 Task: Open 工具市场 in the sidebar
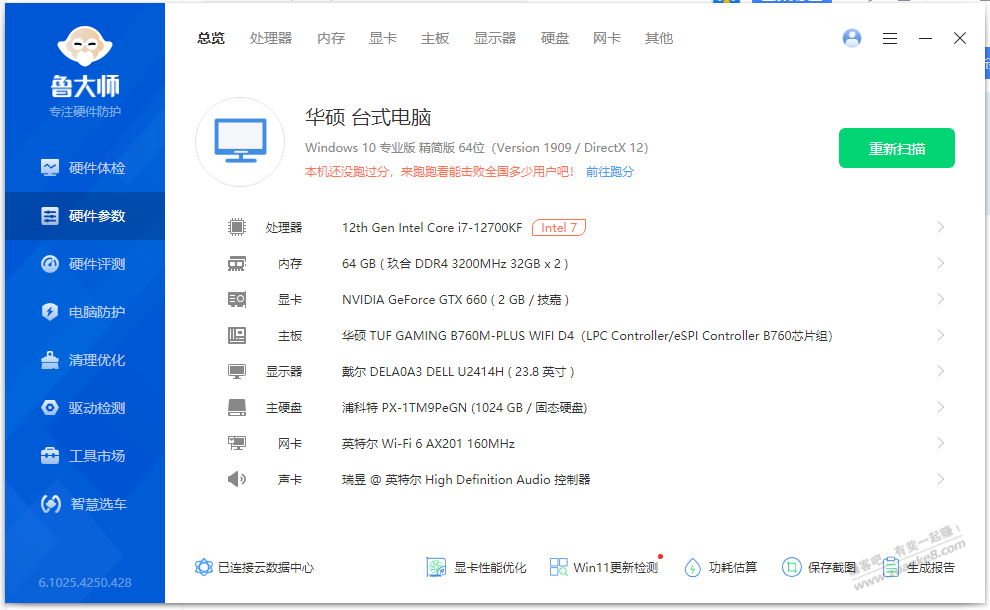tap(84, 456)
